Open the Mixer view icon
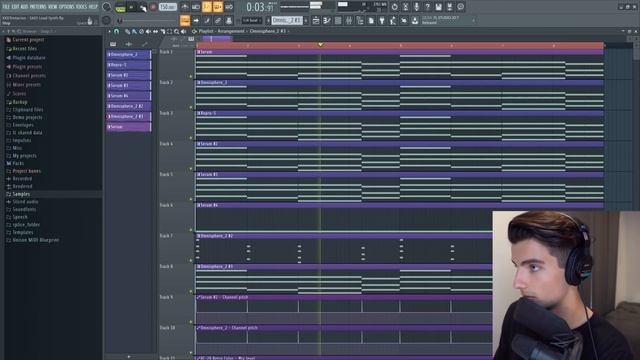Image resolution: width=640 pixels, height=360 pixels. coord(349,20)
